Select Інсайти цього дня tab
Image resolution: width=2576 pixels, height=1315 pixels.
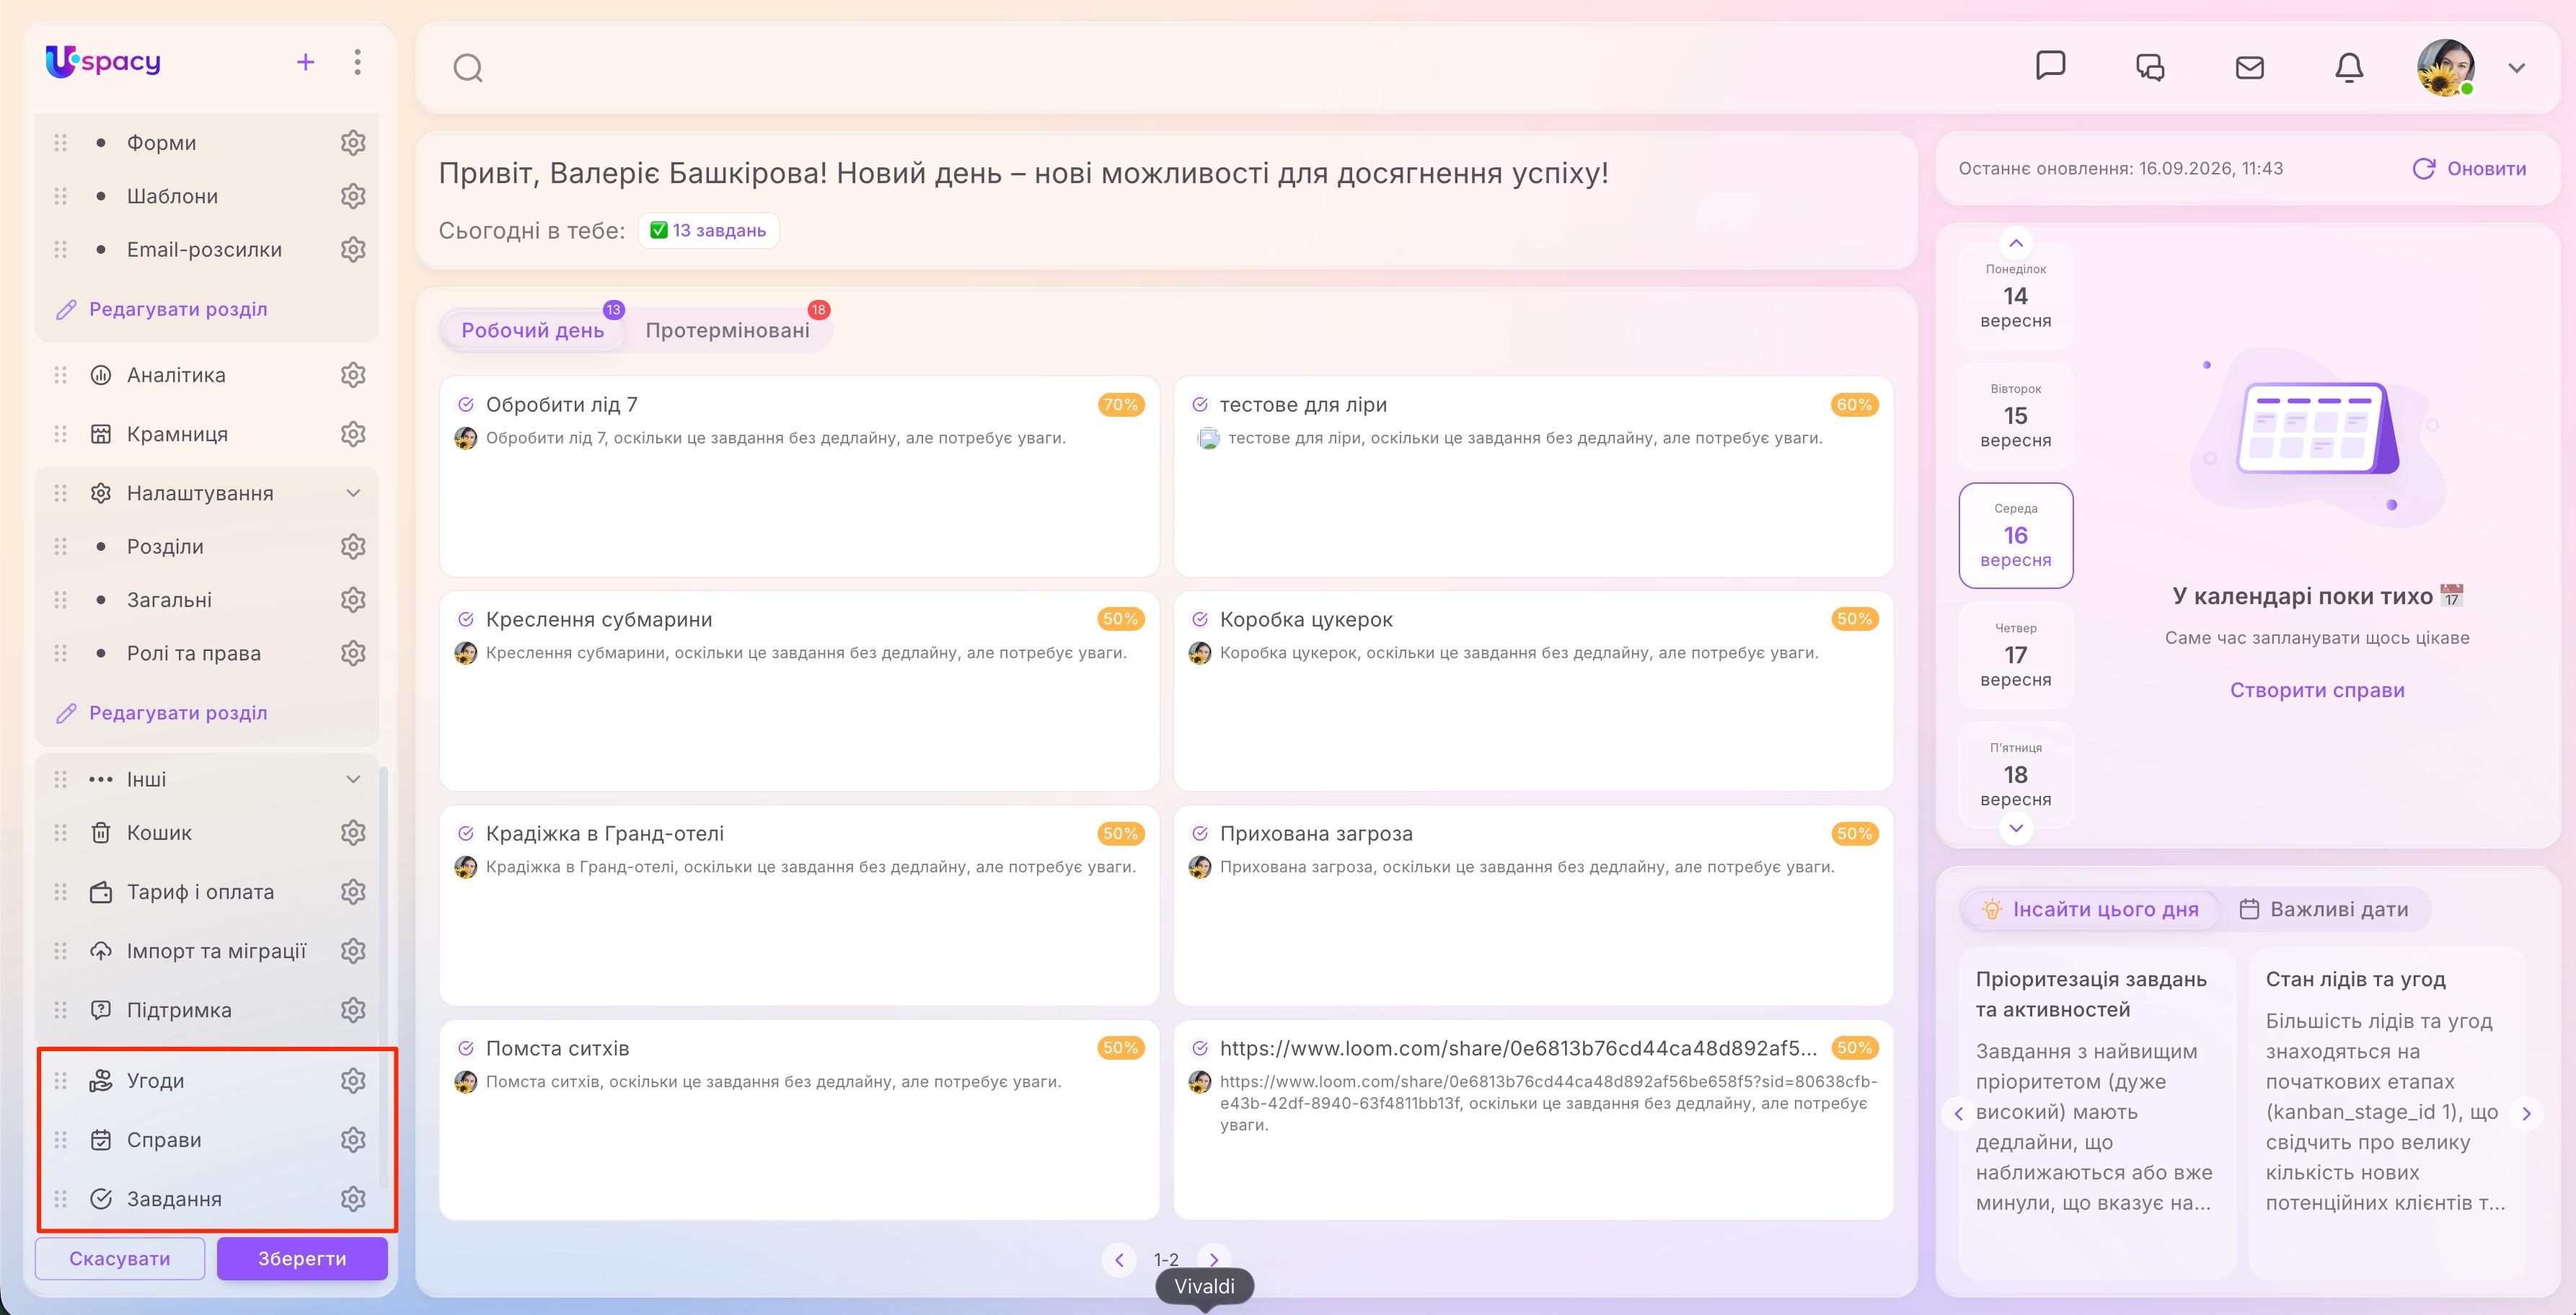(2090, 909)
